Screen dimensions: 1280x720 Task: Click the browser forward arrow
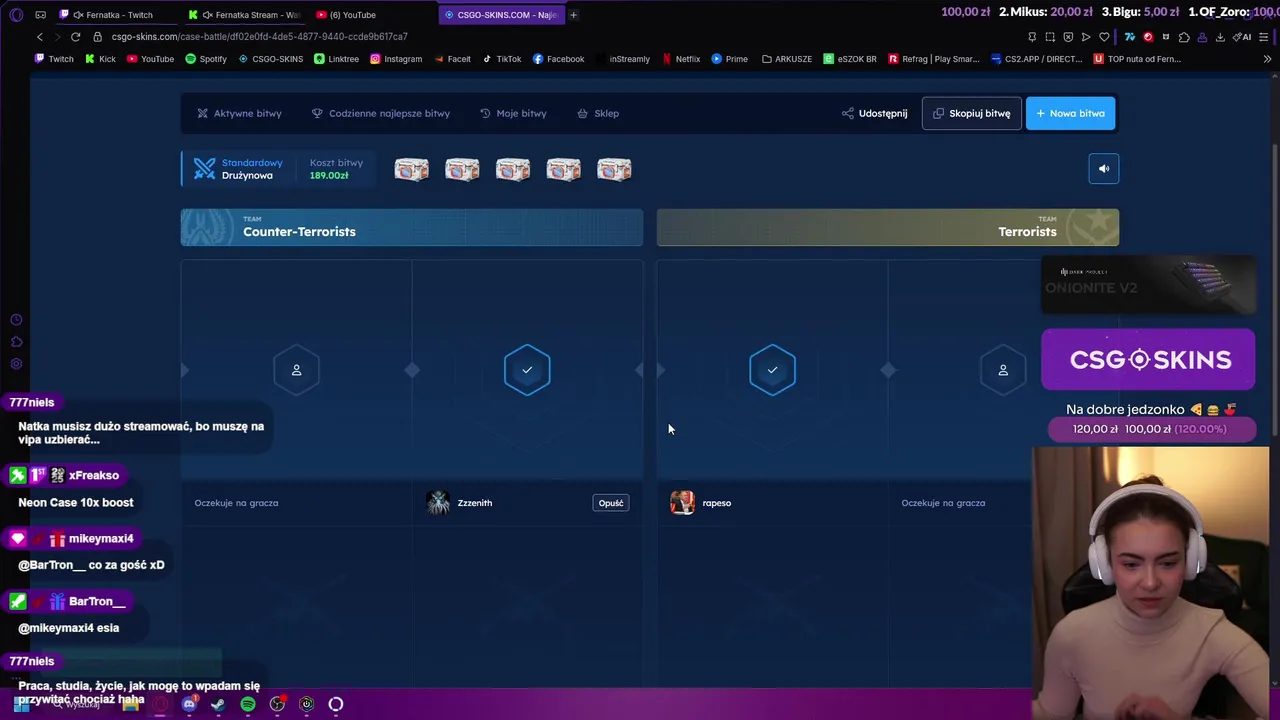point(57,37)
